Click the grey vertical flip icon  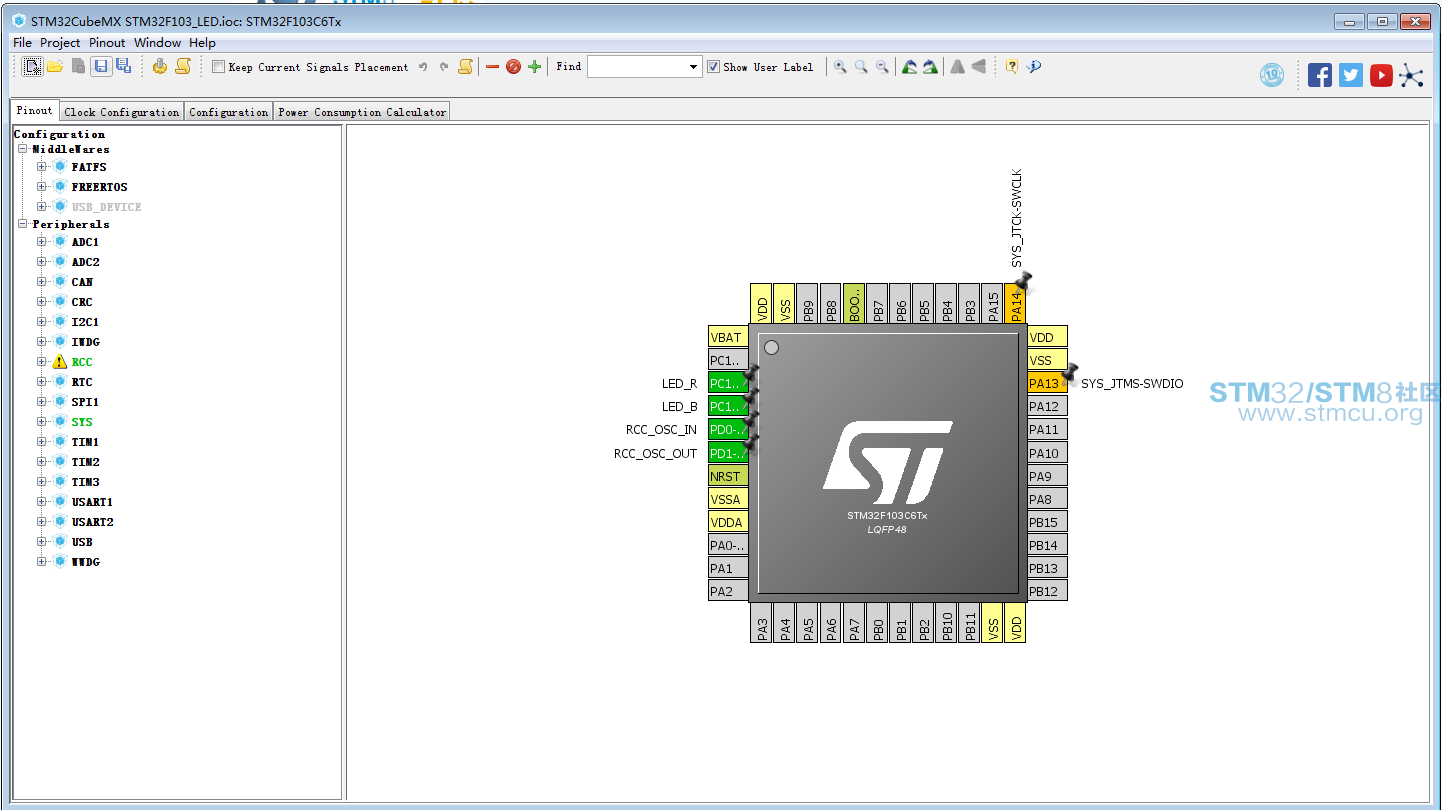click(x=978, y=67)
